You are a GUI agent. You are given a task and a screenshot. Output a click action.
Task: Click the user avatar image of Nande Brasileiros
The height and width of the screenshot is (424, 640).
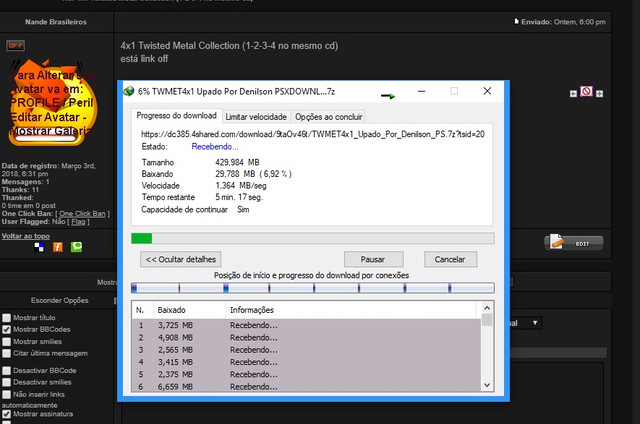pos(52,103)
